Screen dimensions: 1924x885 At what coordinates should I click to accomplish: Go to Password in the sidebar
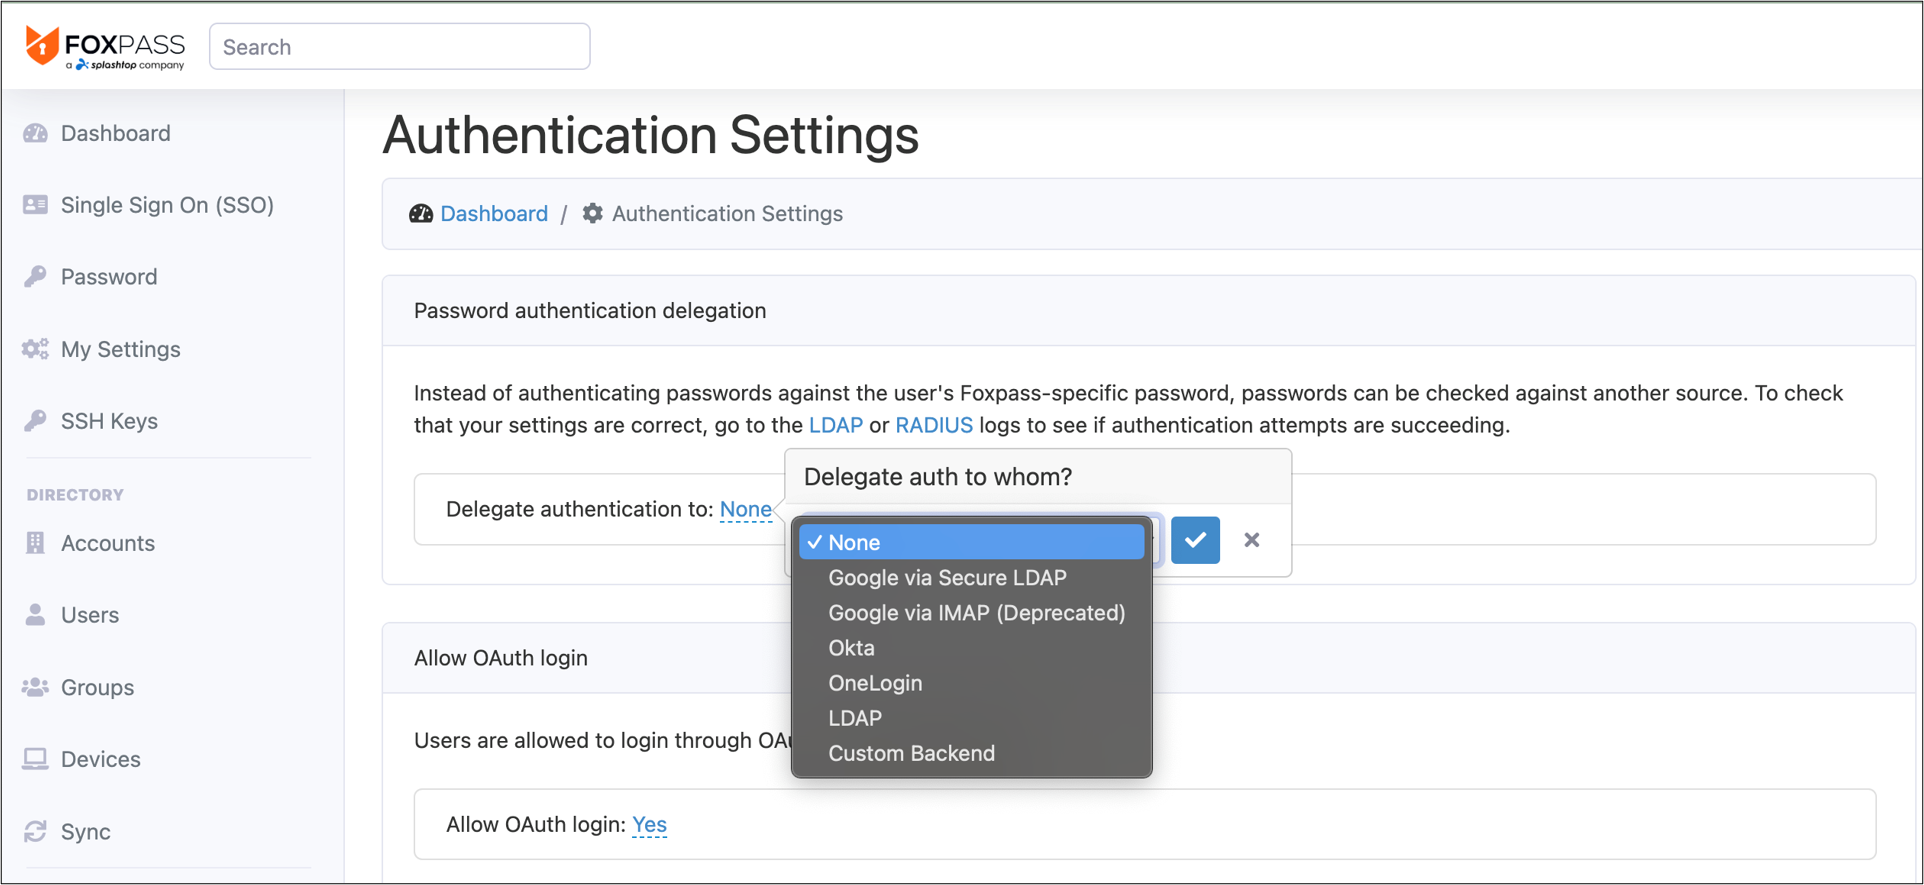[109, 277]
